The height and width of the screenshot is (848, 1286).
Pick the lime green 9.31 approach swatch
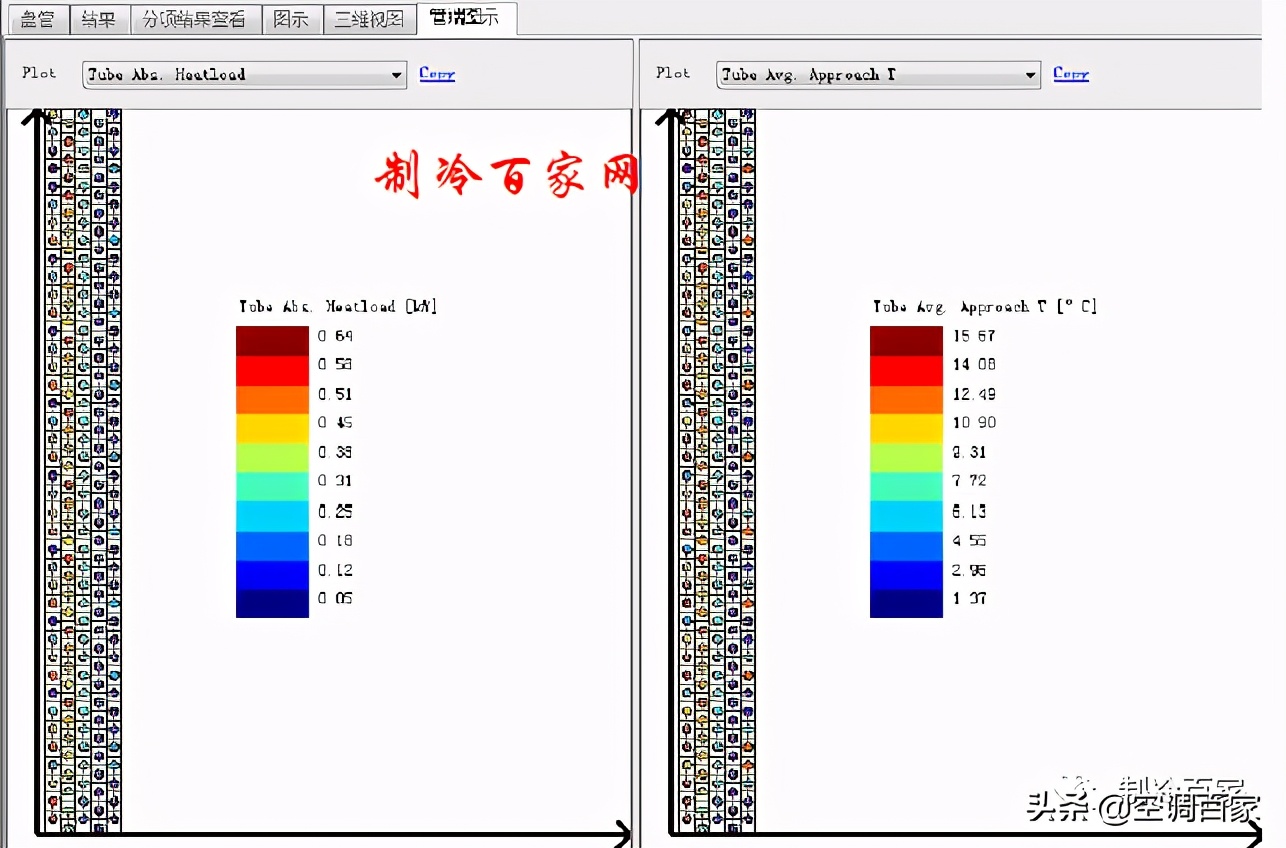[x=906, y=457]
